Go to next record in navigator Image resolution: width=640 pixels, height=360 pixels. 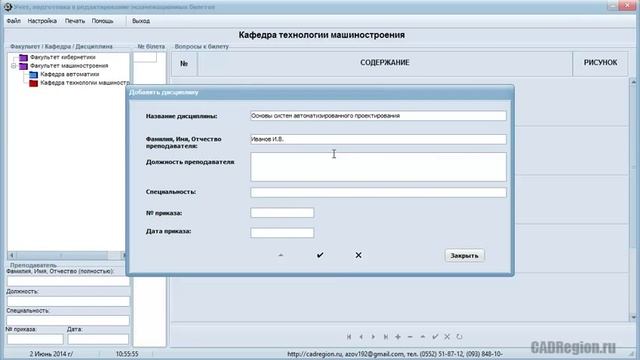[373, 337]
